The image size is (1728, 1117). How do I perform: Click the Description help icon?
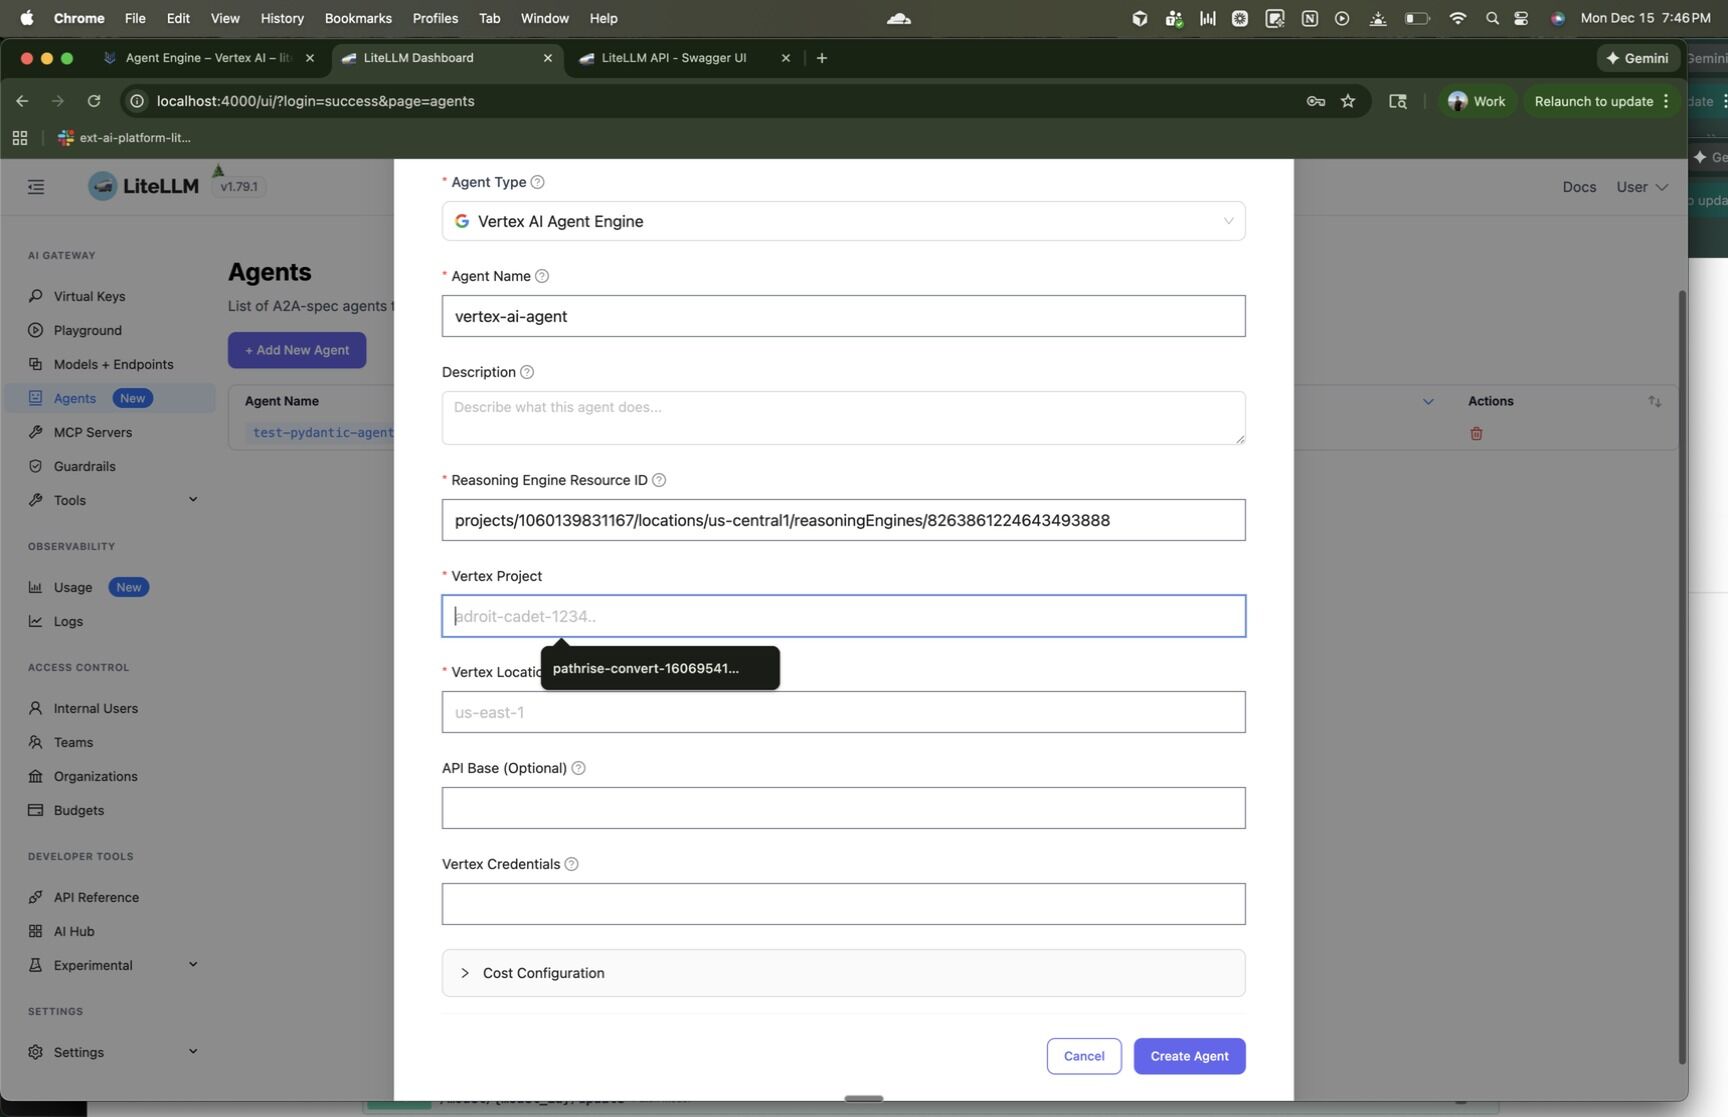(527, 372)
